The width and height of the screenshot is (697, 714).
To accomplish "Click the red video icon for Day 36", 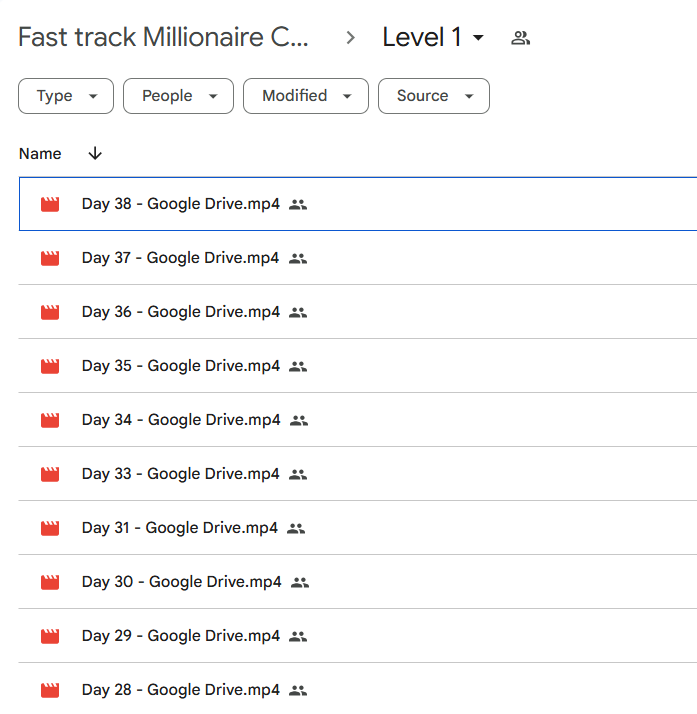I will point(50,312).
